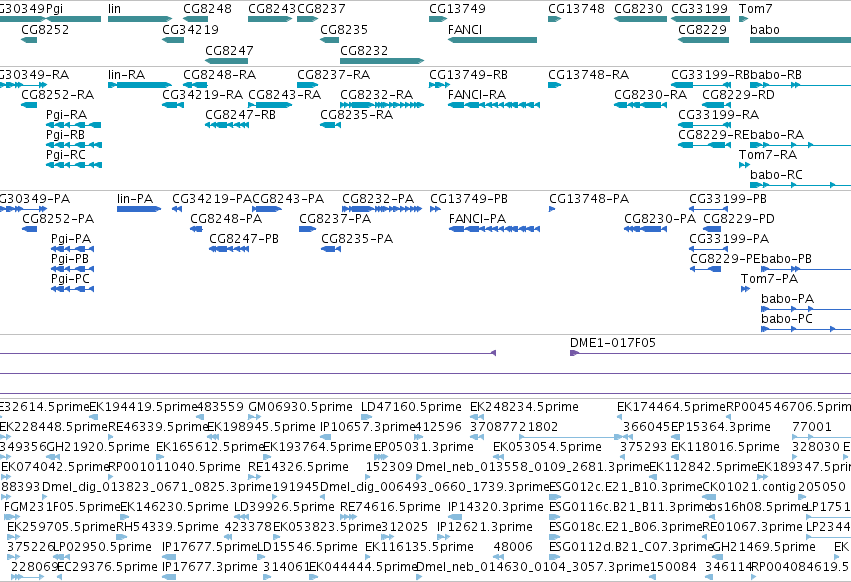Open the IP12621.3prime EST
The height and width of the screenshot is (582, 851).
click(443, 537)
